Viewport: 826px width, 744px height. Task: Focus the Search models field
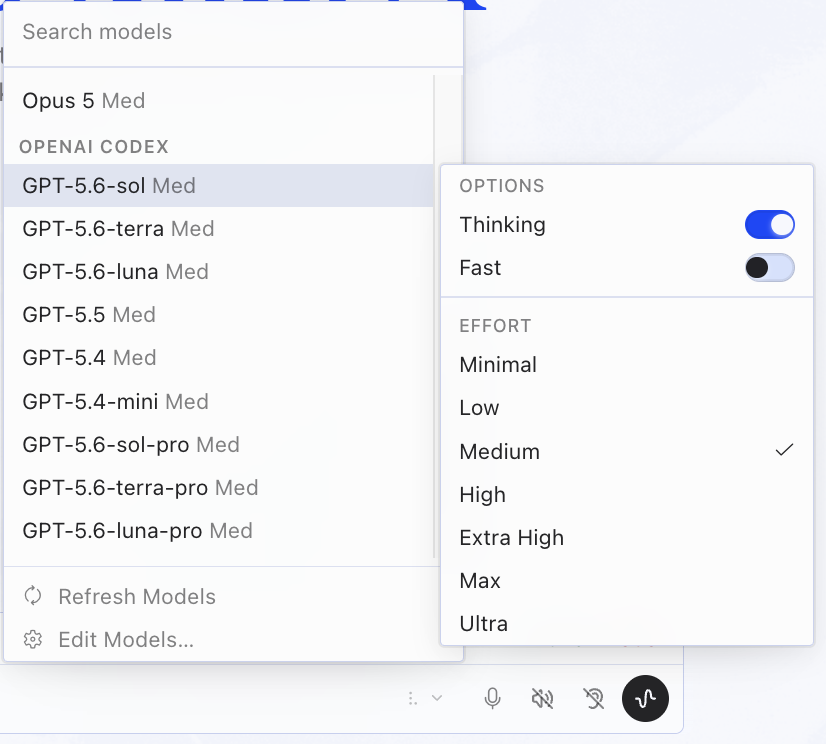(x=233, y=32)
